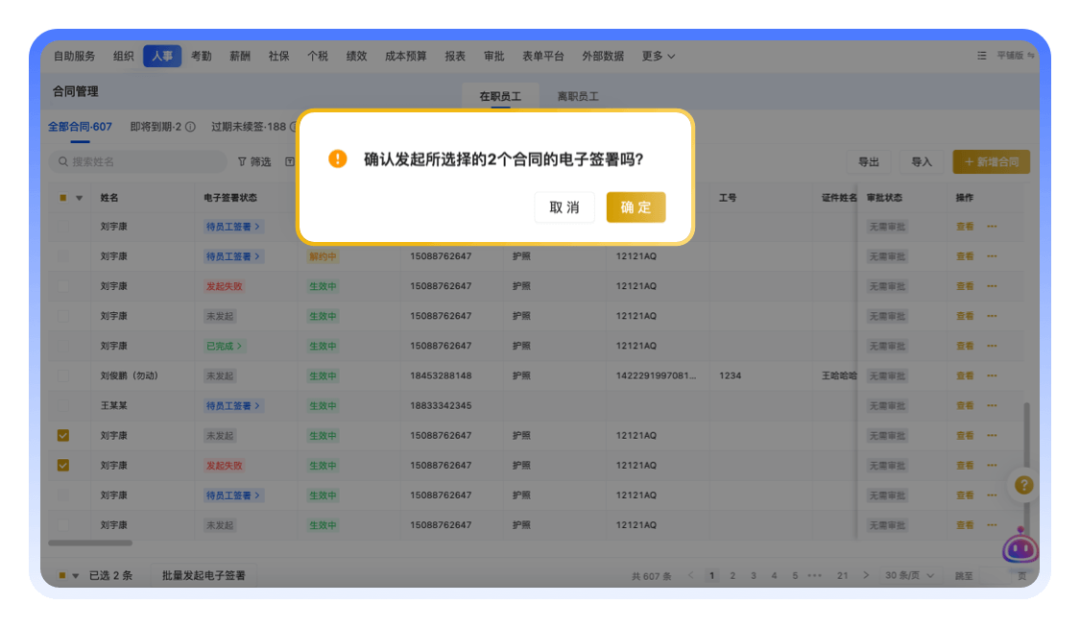Click the info icon beside 即将到期·2
Image resolution: width=1080 pixels, height=628 pixels.
(190, 127)
